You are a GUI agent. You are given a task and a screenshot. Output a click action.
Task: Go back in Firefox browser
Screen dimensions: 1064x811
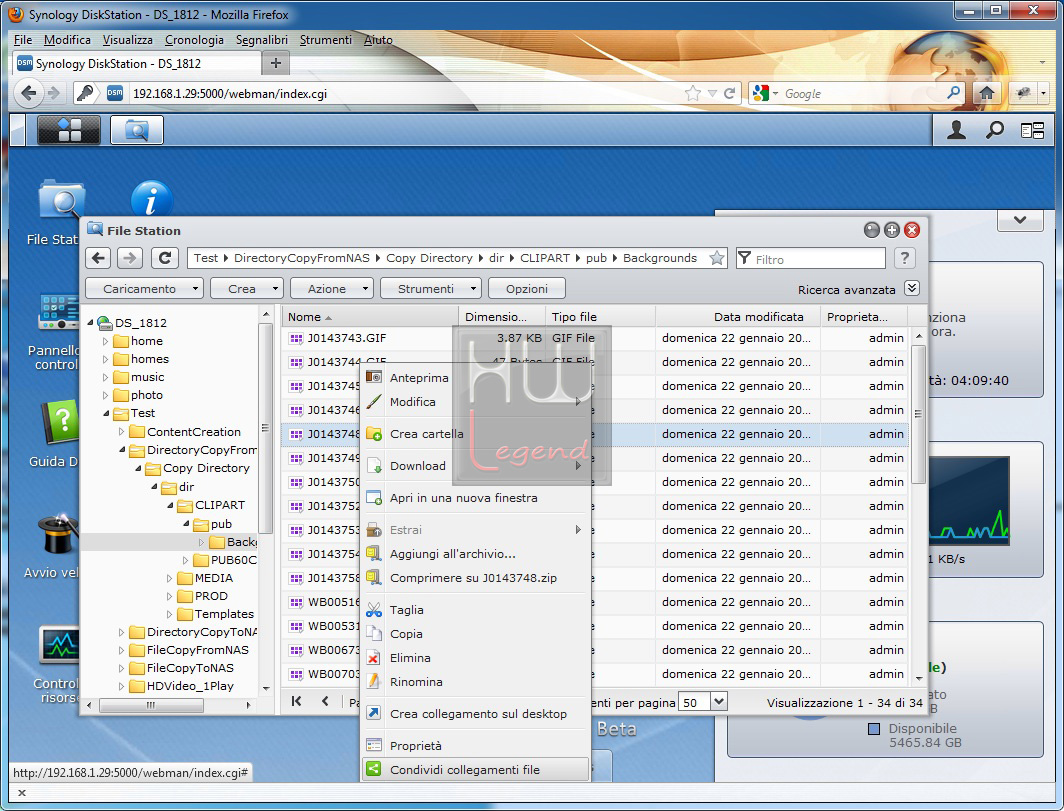(x=28, y=93)
